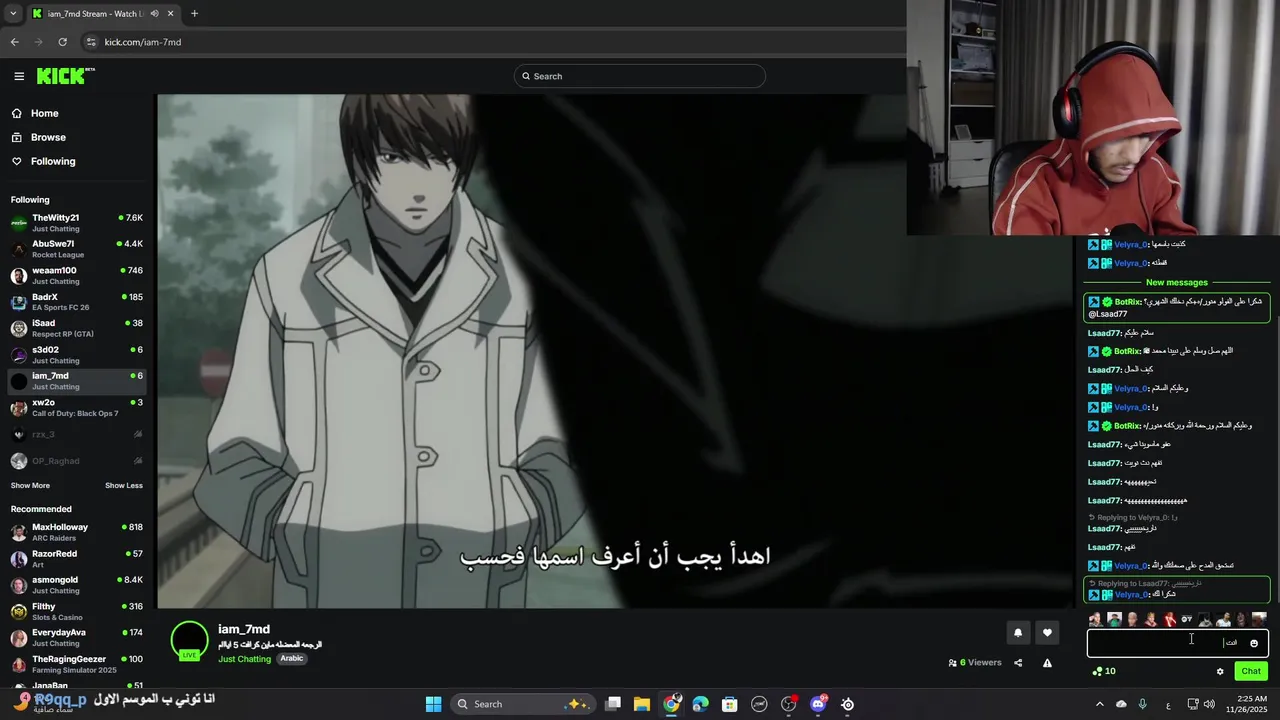1280x720 pixels.
Task: Collapse list with Show Less
Action: (x=124, y=486)
